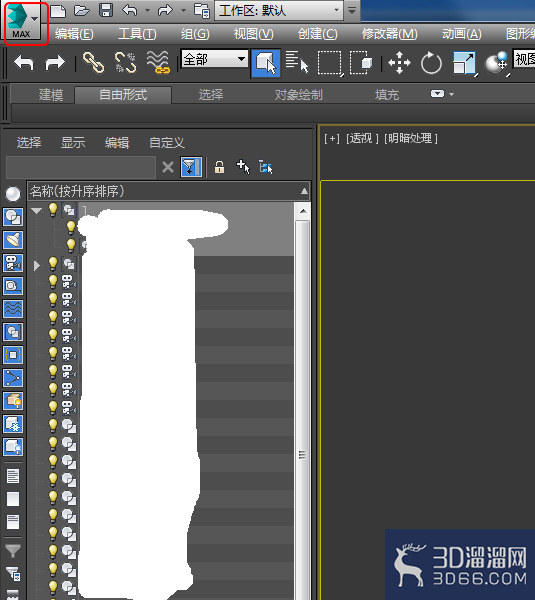
Task: Activate the Select and Link tool
Action: [x=93, y=62]
